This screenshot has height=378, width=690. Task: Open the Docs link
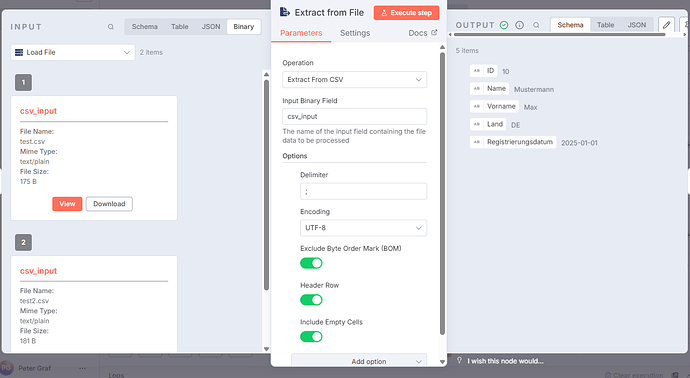(422, 33)
